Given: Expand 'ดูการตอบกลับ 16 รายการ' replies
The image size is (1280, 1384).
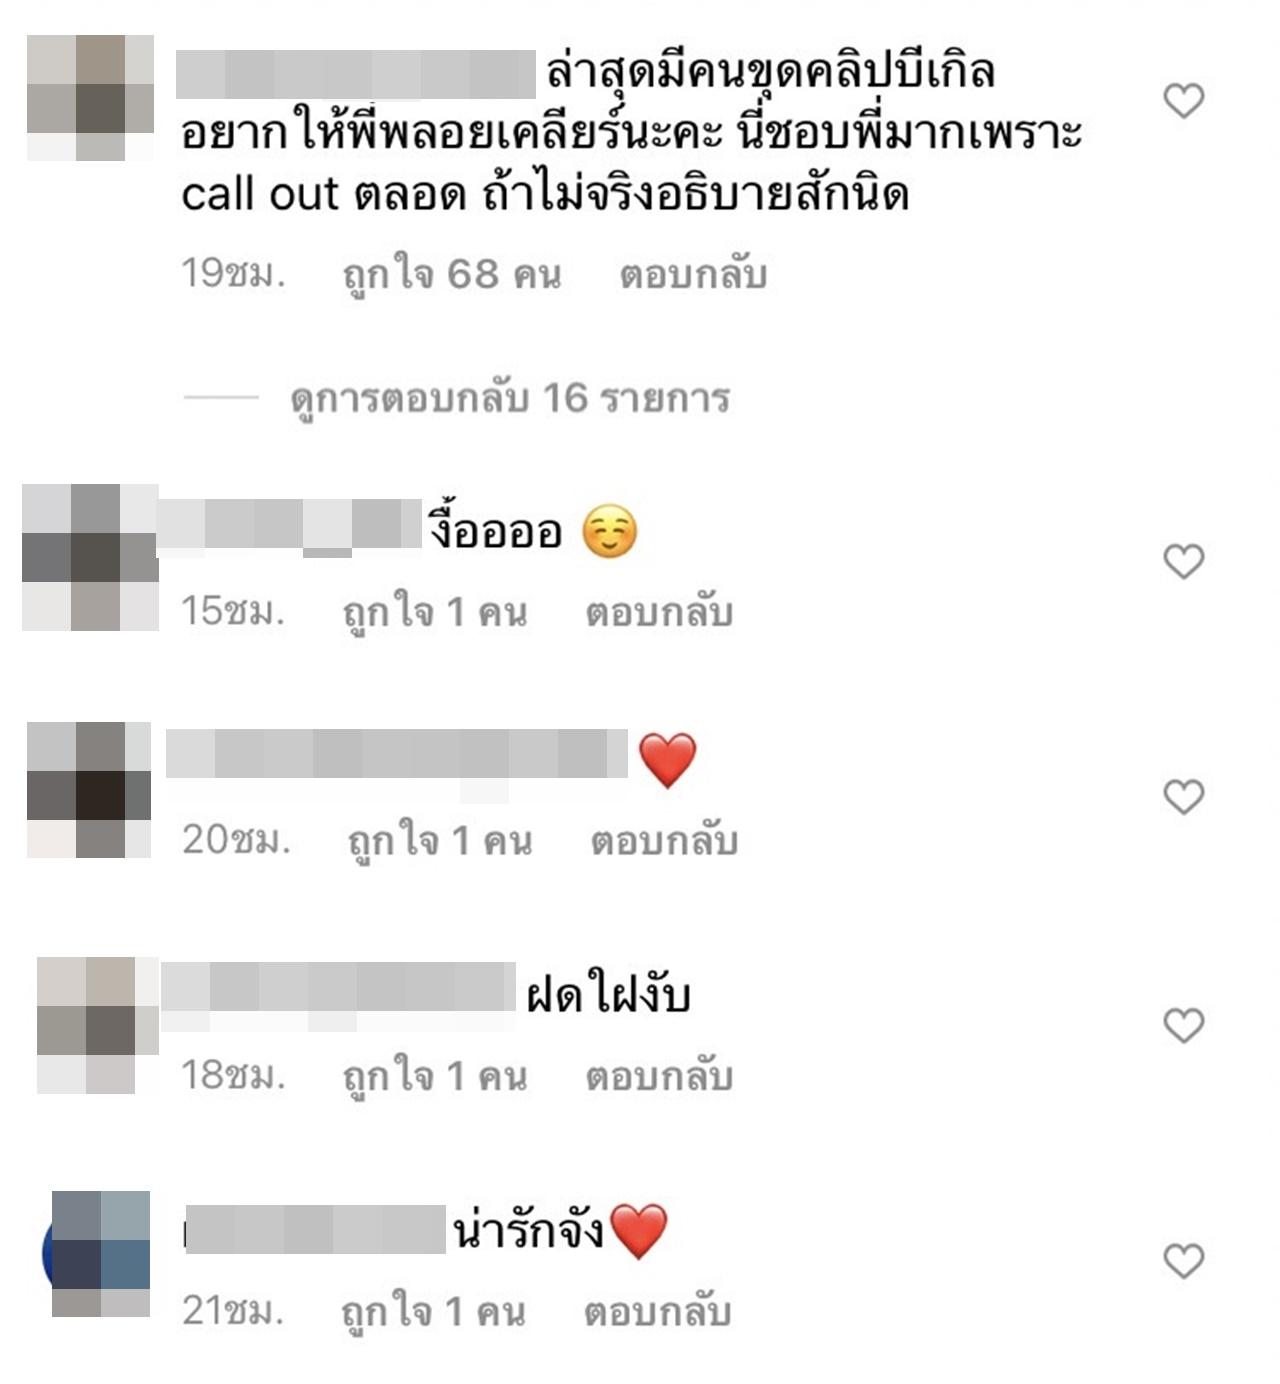Looking at the screenshot, I should 510,398.
